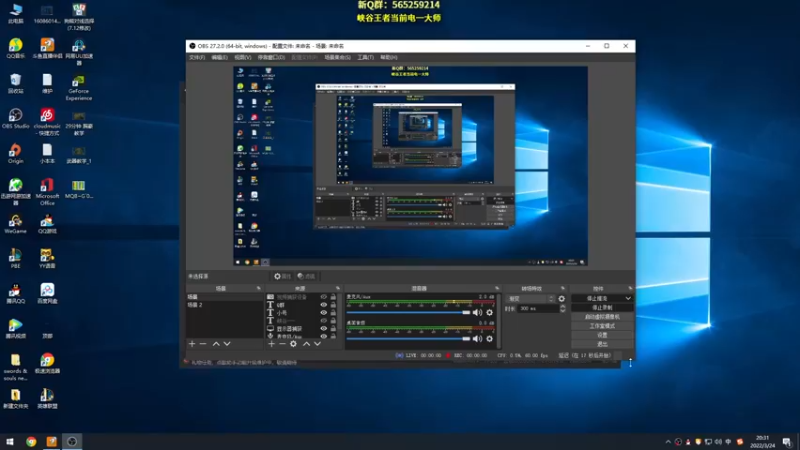800x450 pixels.
Task: Open 编辑(E) menu
Action: click(x=219, y=57)
